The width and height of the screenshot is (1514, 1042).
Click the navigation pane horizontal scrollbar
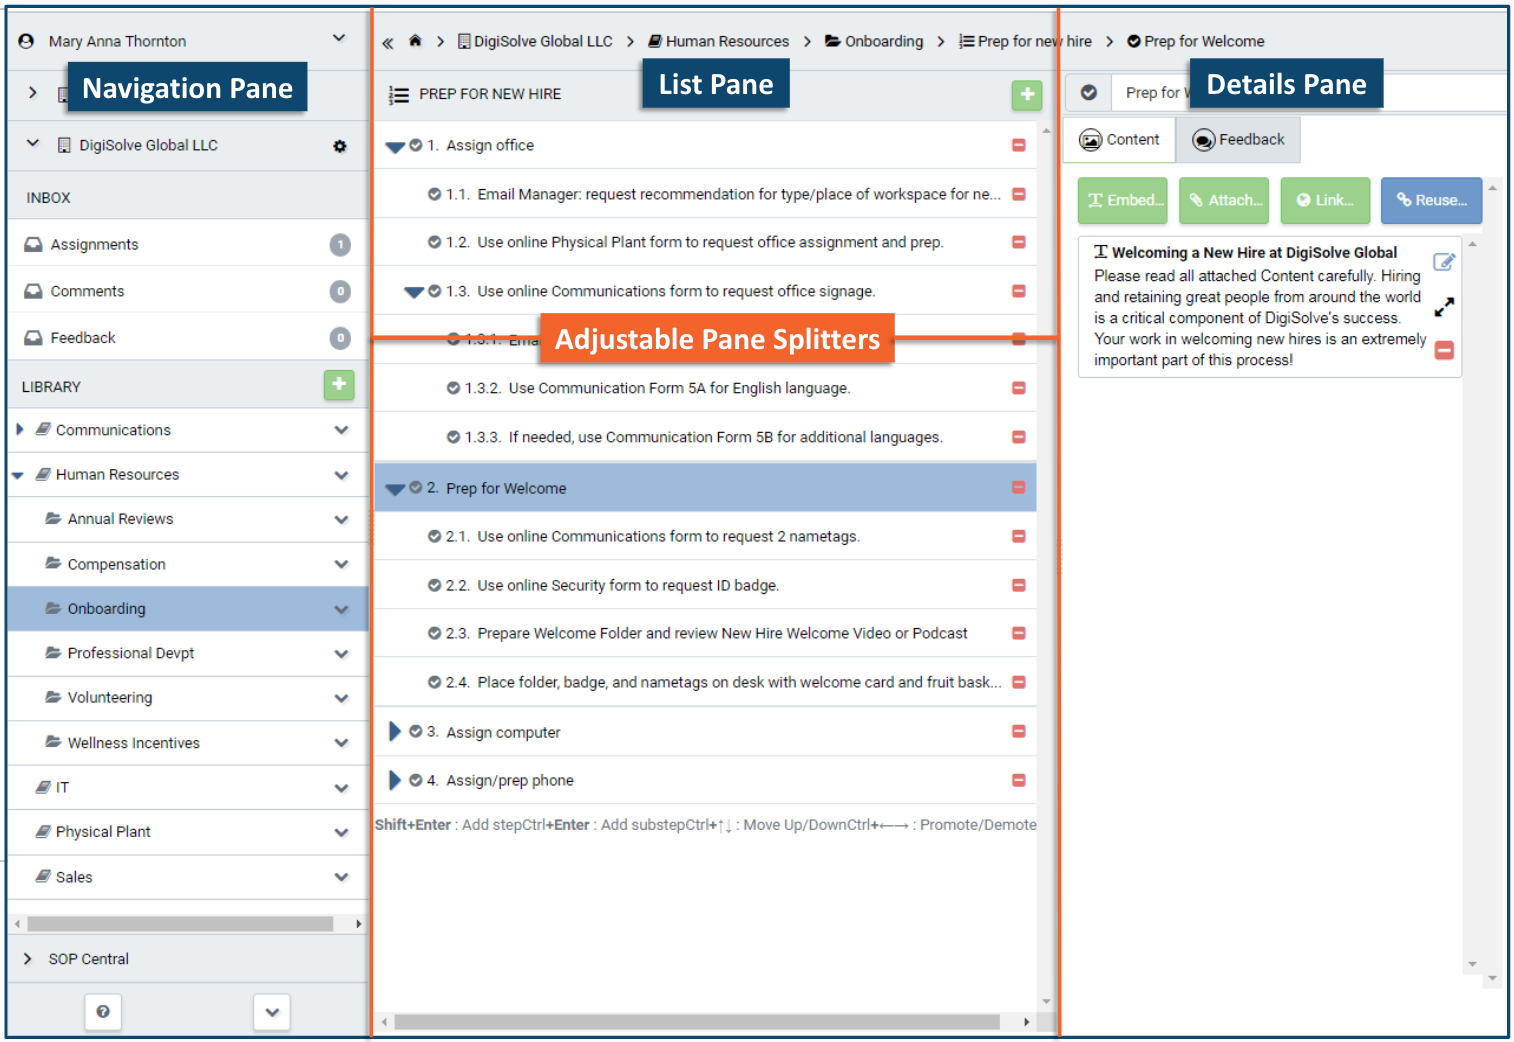(x=180, y=924)
